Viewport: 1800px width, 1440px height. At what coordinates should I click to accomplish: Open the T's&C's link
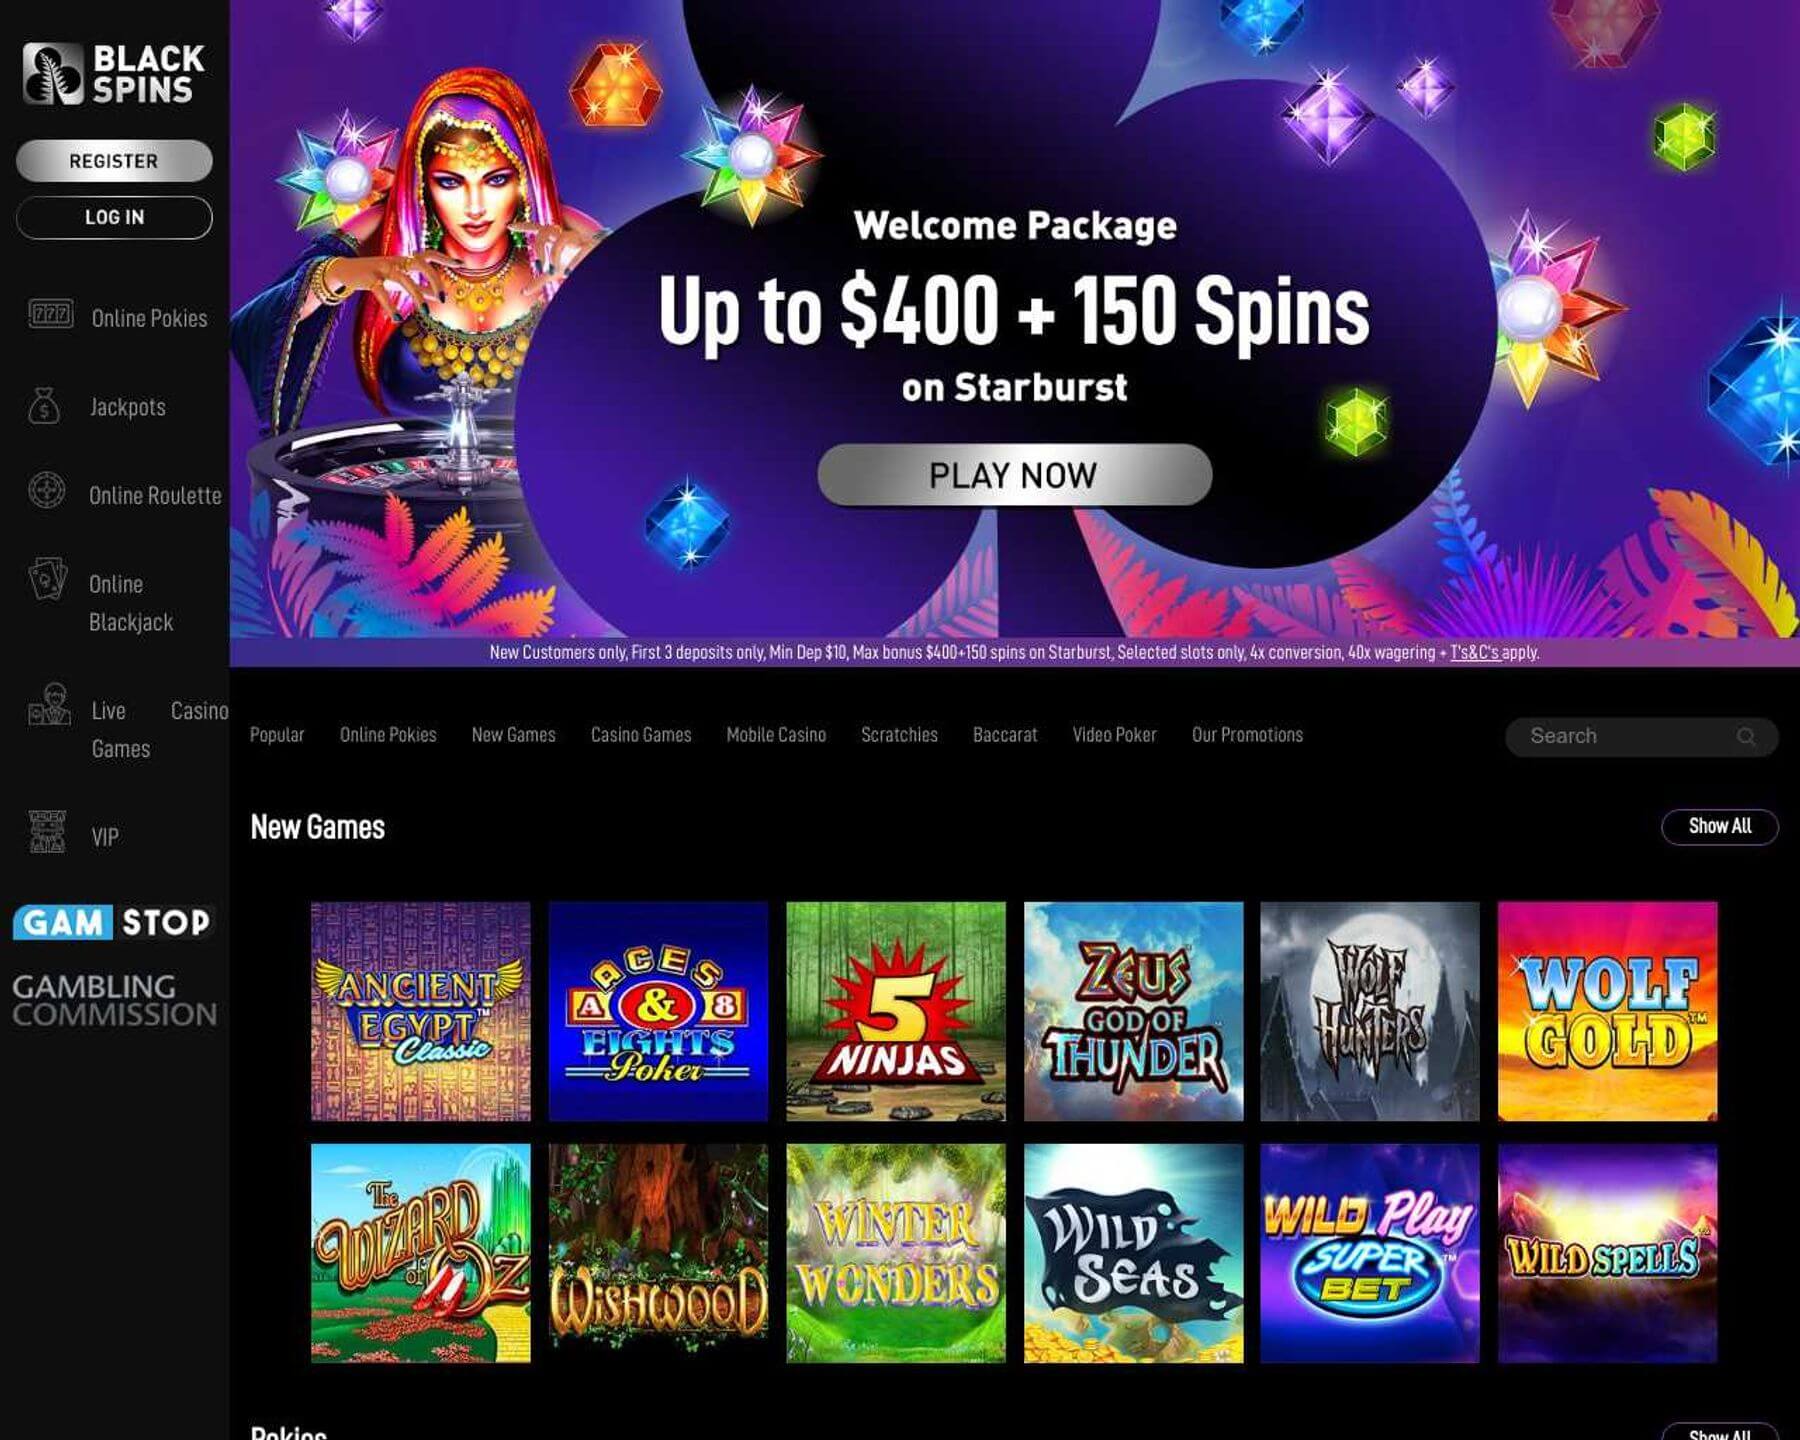click(1474, 653)
